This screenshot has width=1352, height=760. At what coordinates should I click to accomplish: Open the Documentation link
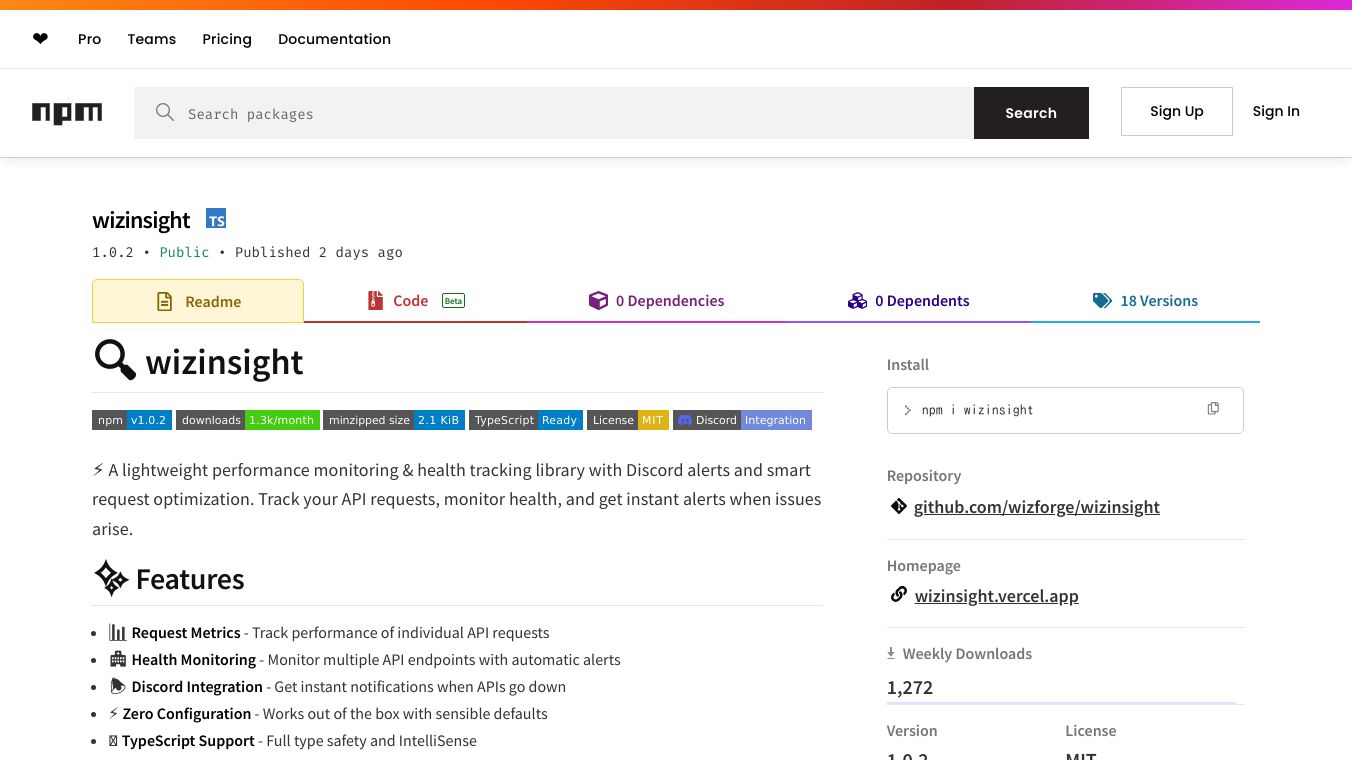coord(334,39)
